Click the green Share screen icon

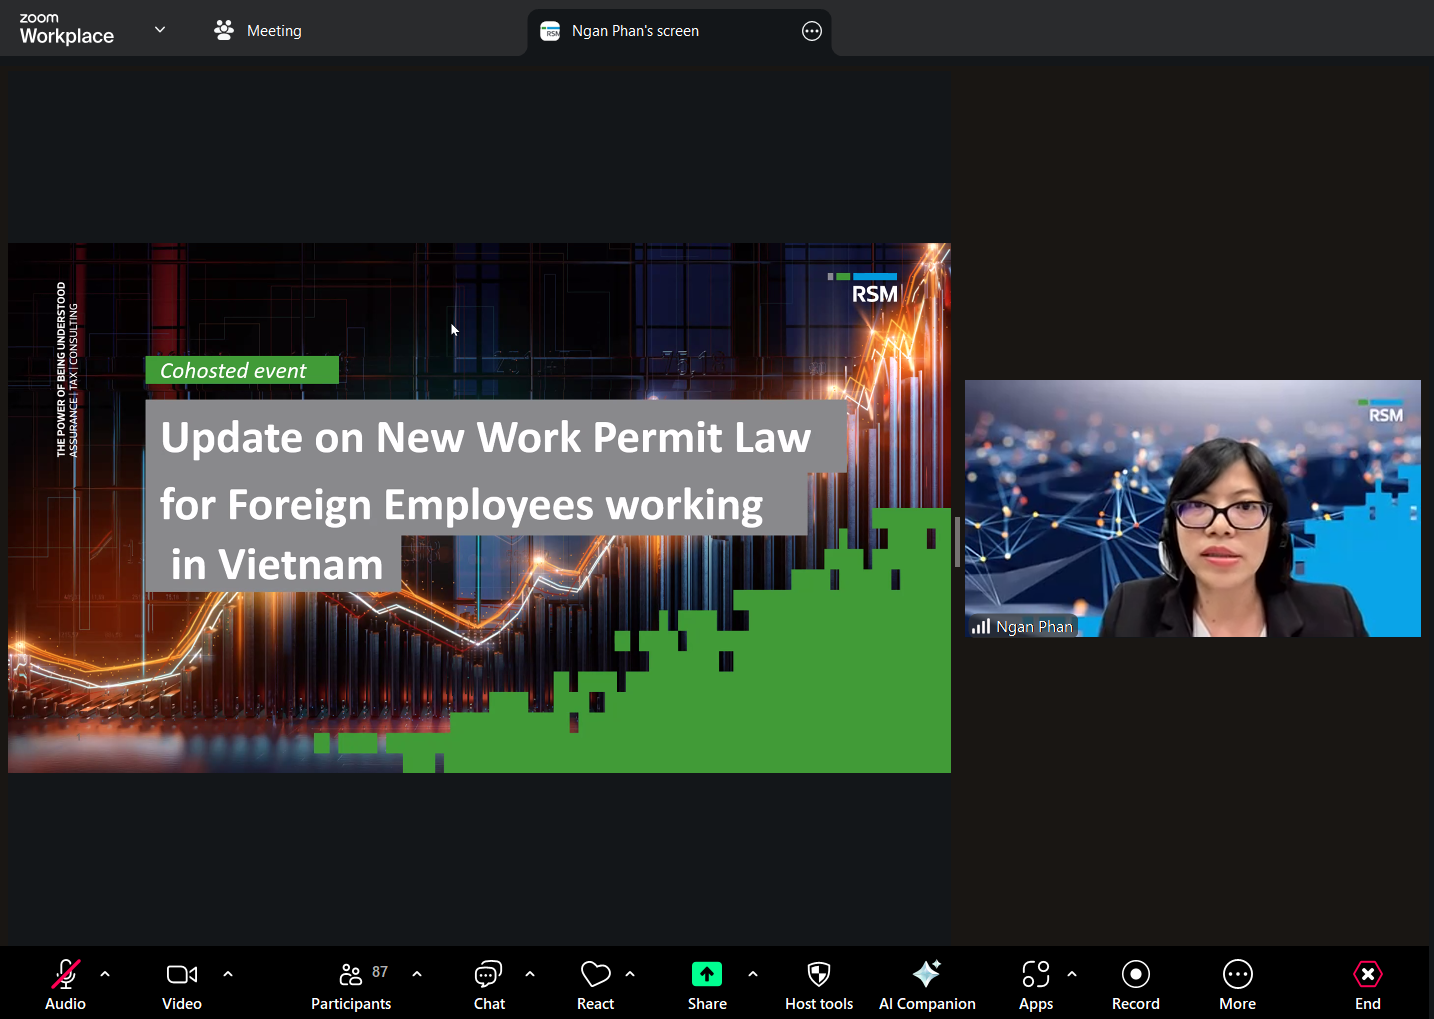pyautogui.click(x=706, y=974)
